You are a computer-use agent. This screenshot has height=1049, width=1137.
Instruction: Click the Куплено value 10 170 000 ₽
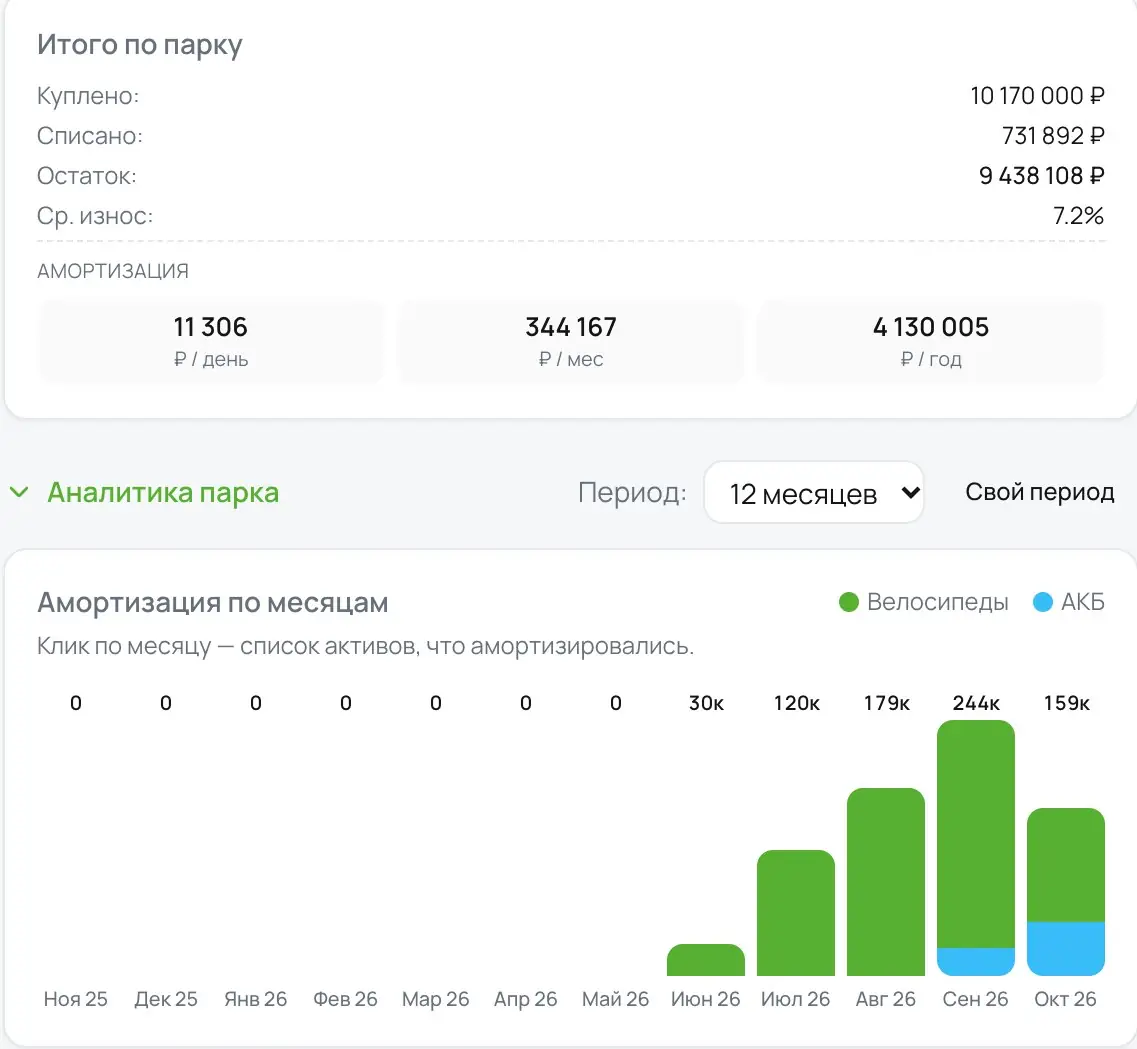(x=1037, y=96)
